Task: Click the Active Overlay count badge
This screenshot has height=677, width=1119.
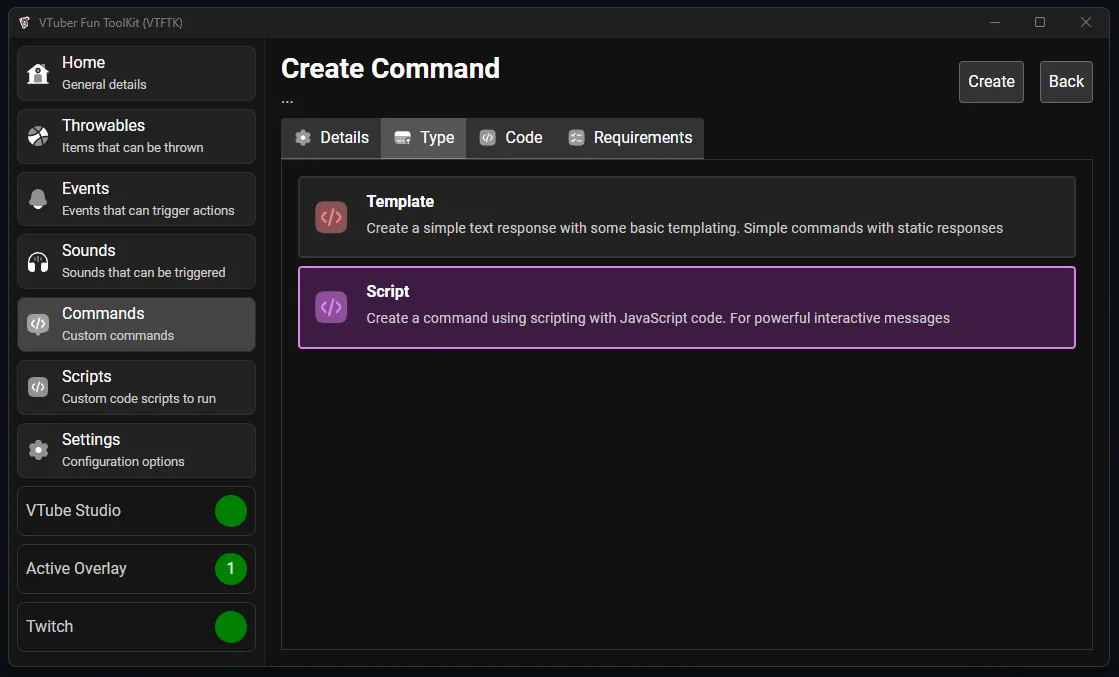Action: pos(231,569)
